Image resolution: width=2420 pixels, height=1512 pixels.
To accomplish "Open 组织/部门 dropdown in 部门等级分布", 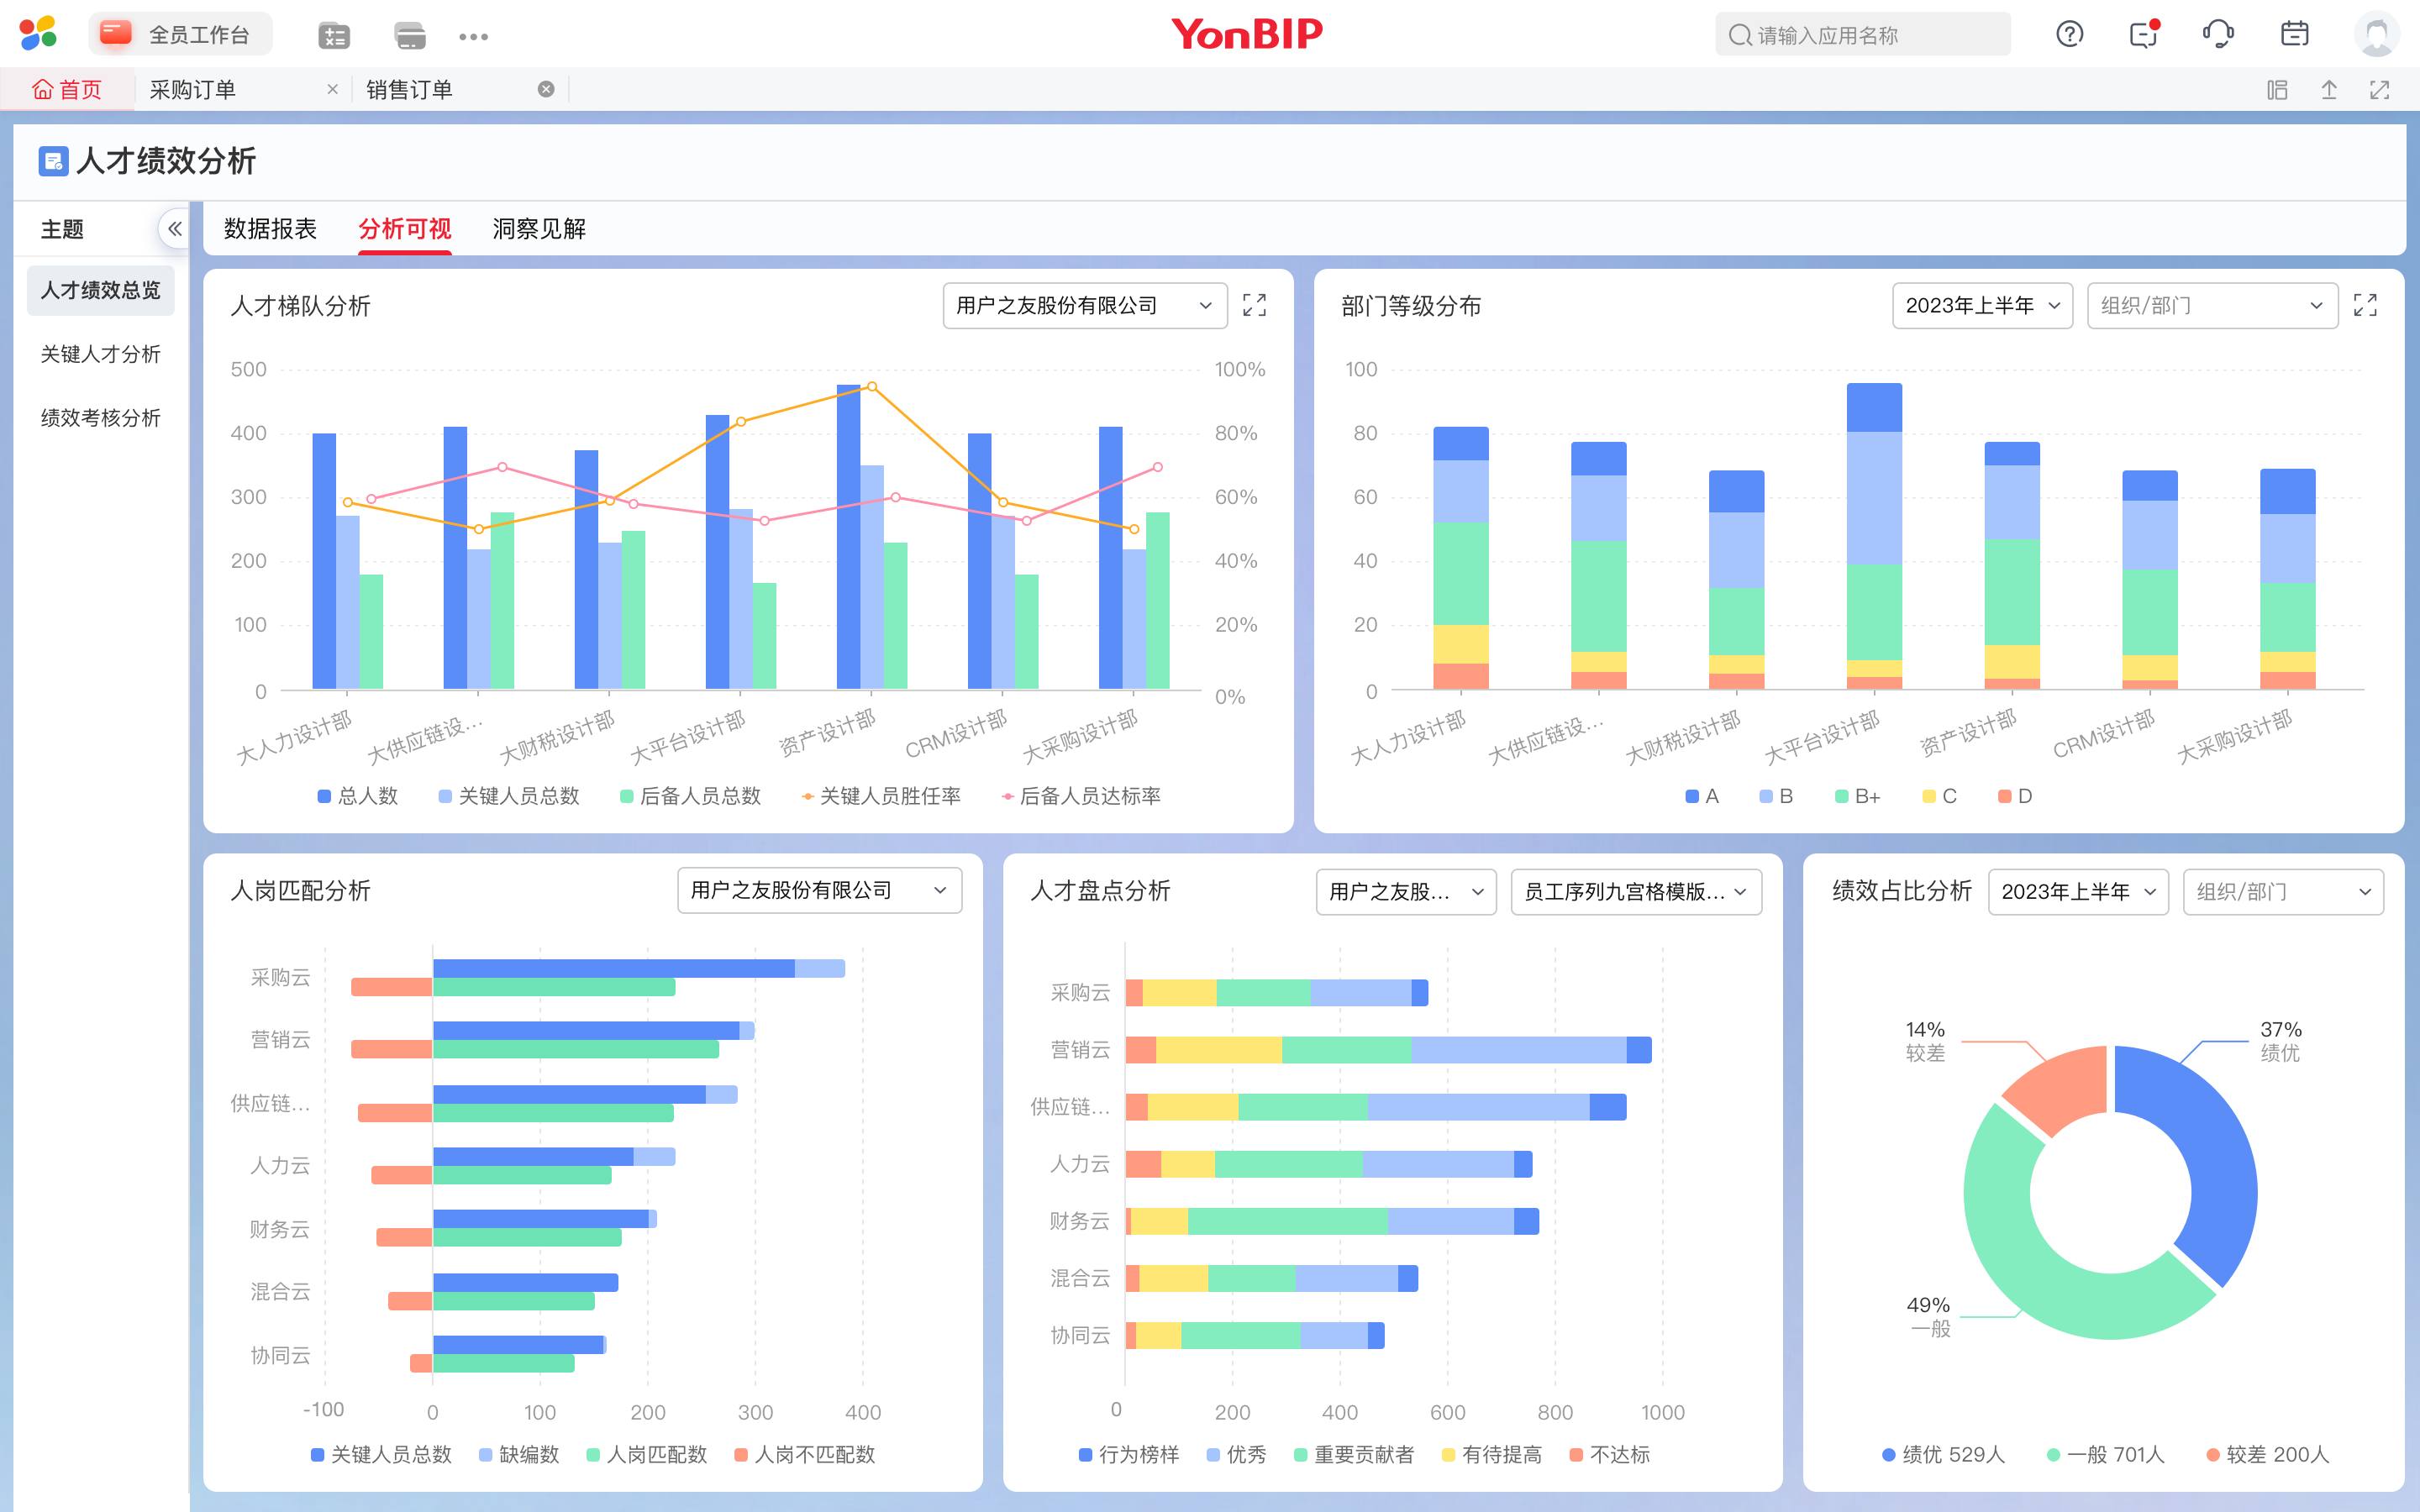I will (2212, 305).
